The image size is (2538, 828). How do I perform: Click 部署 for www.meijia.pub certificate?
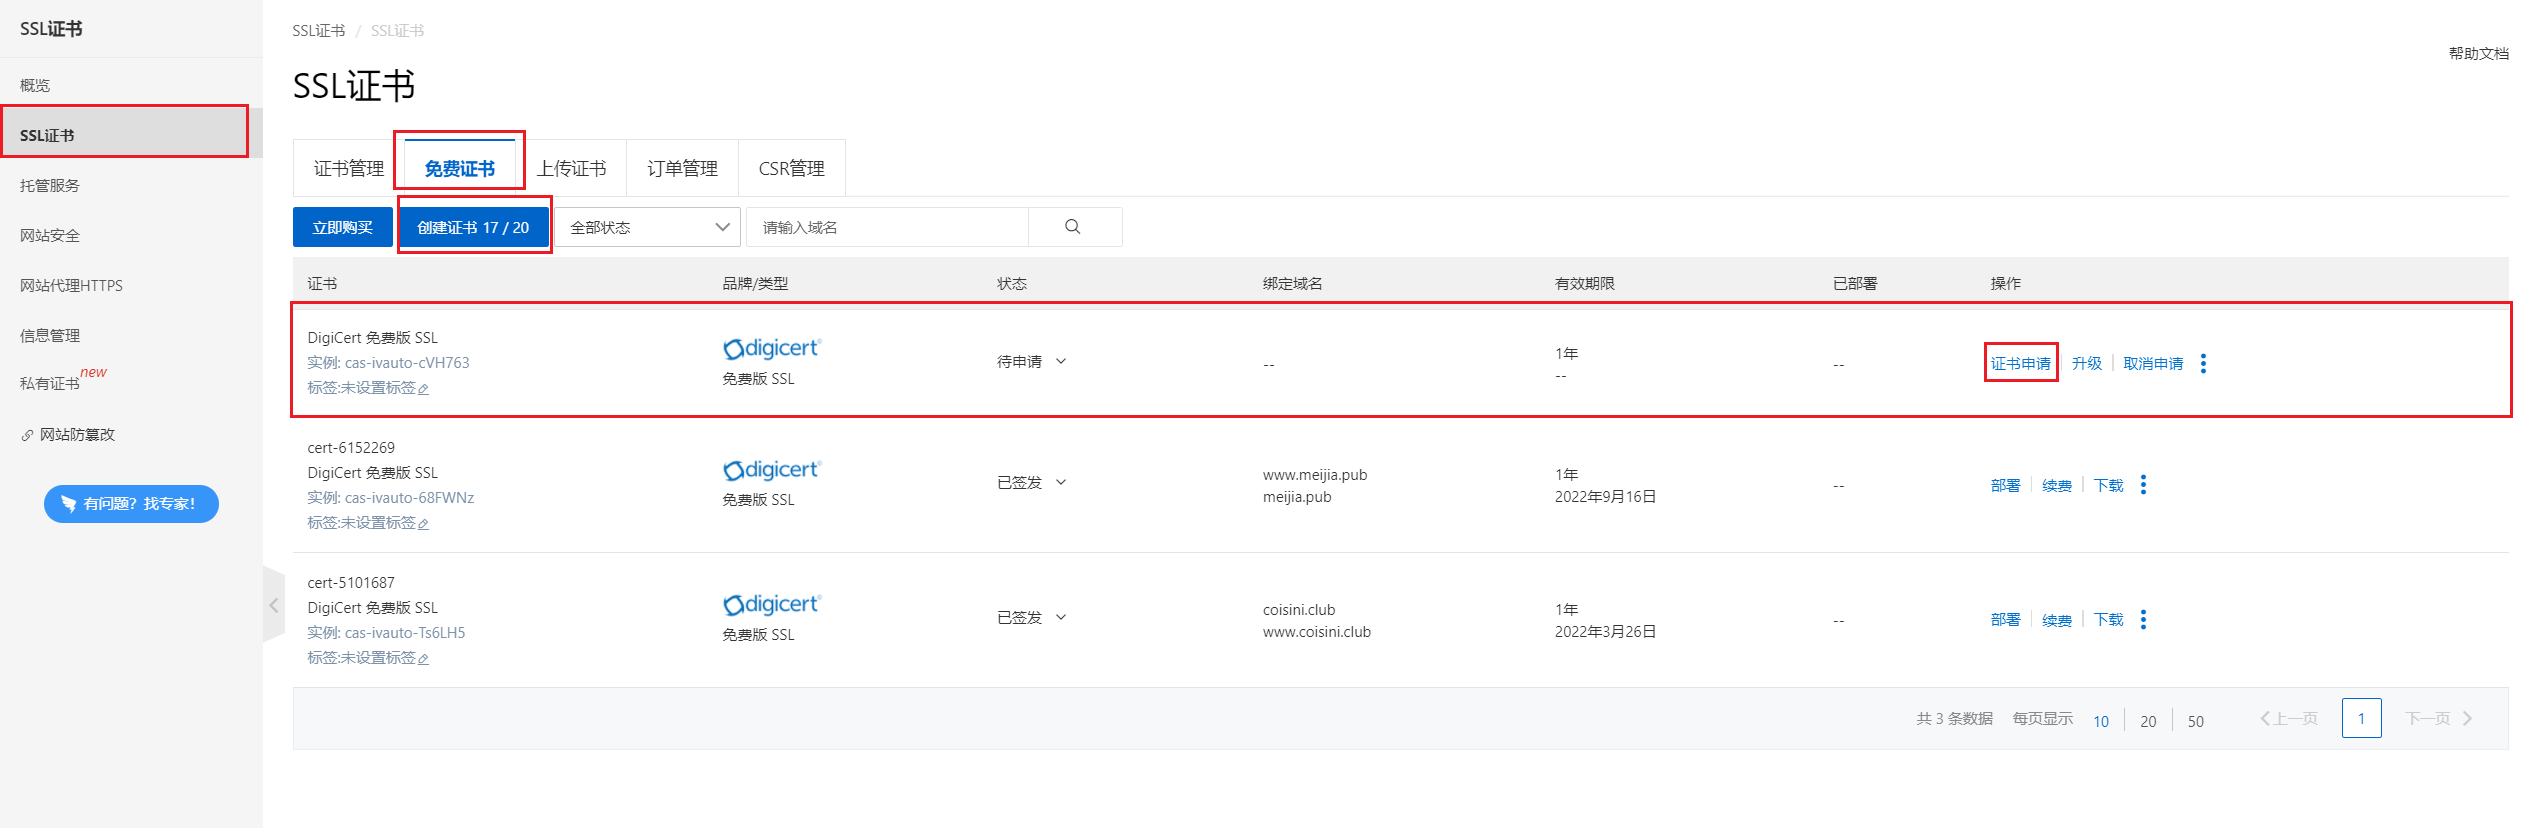2005,485
